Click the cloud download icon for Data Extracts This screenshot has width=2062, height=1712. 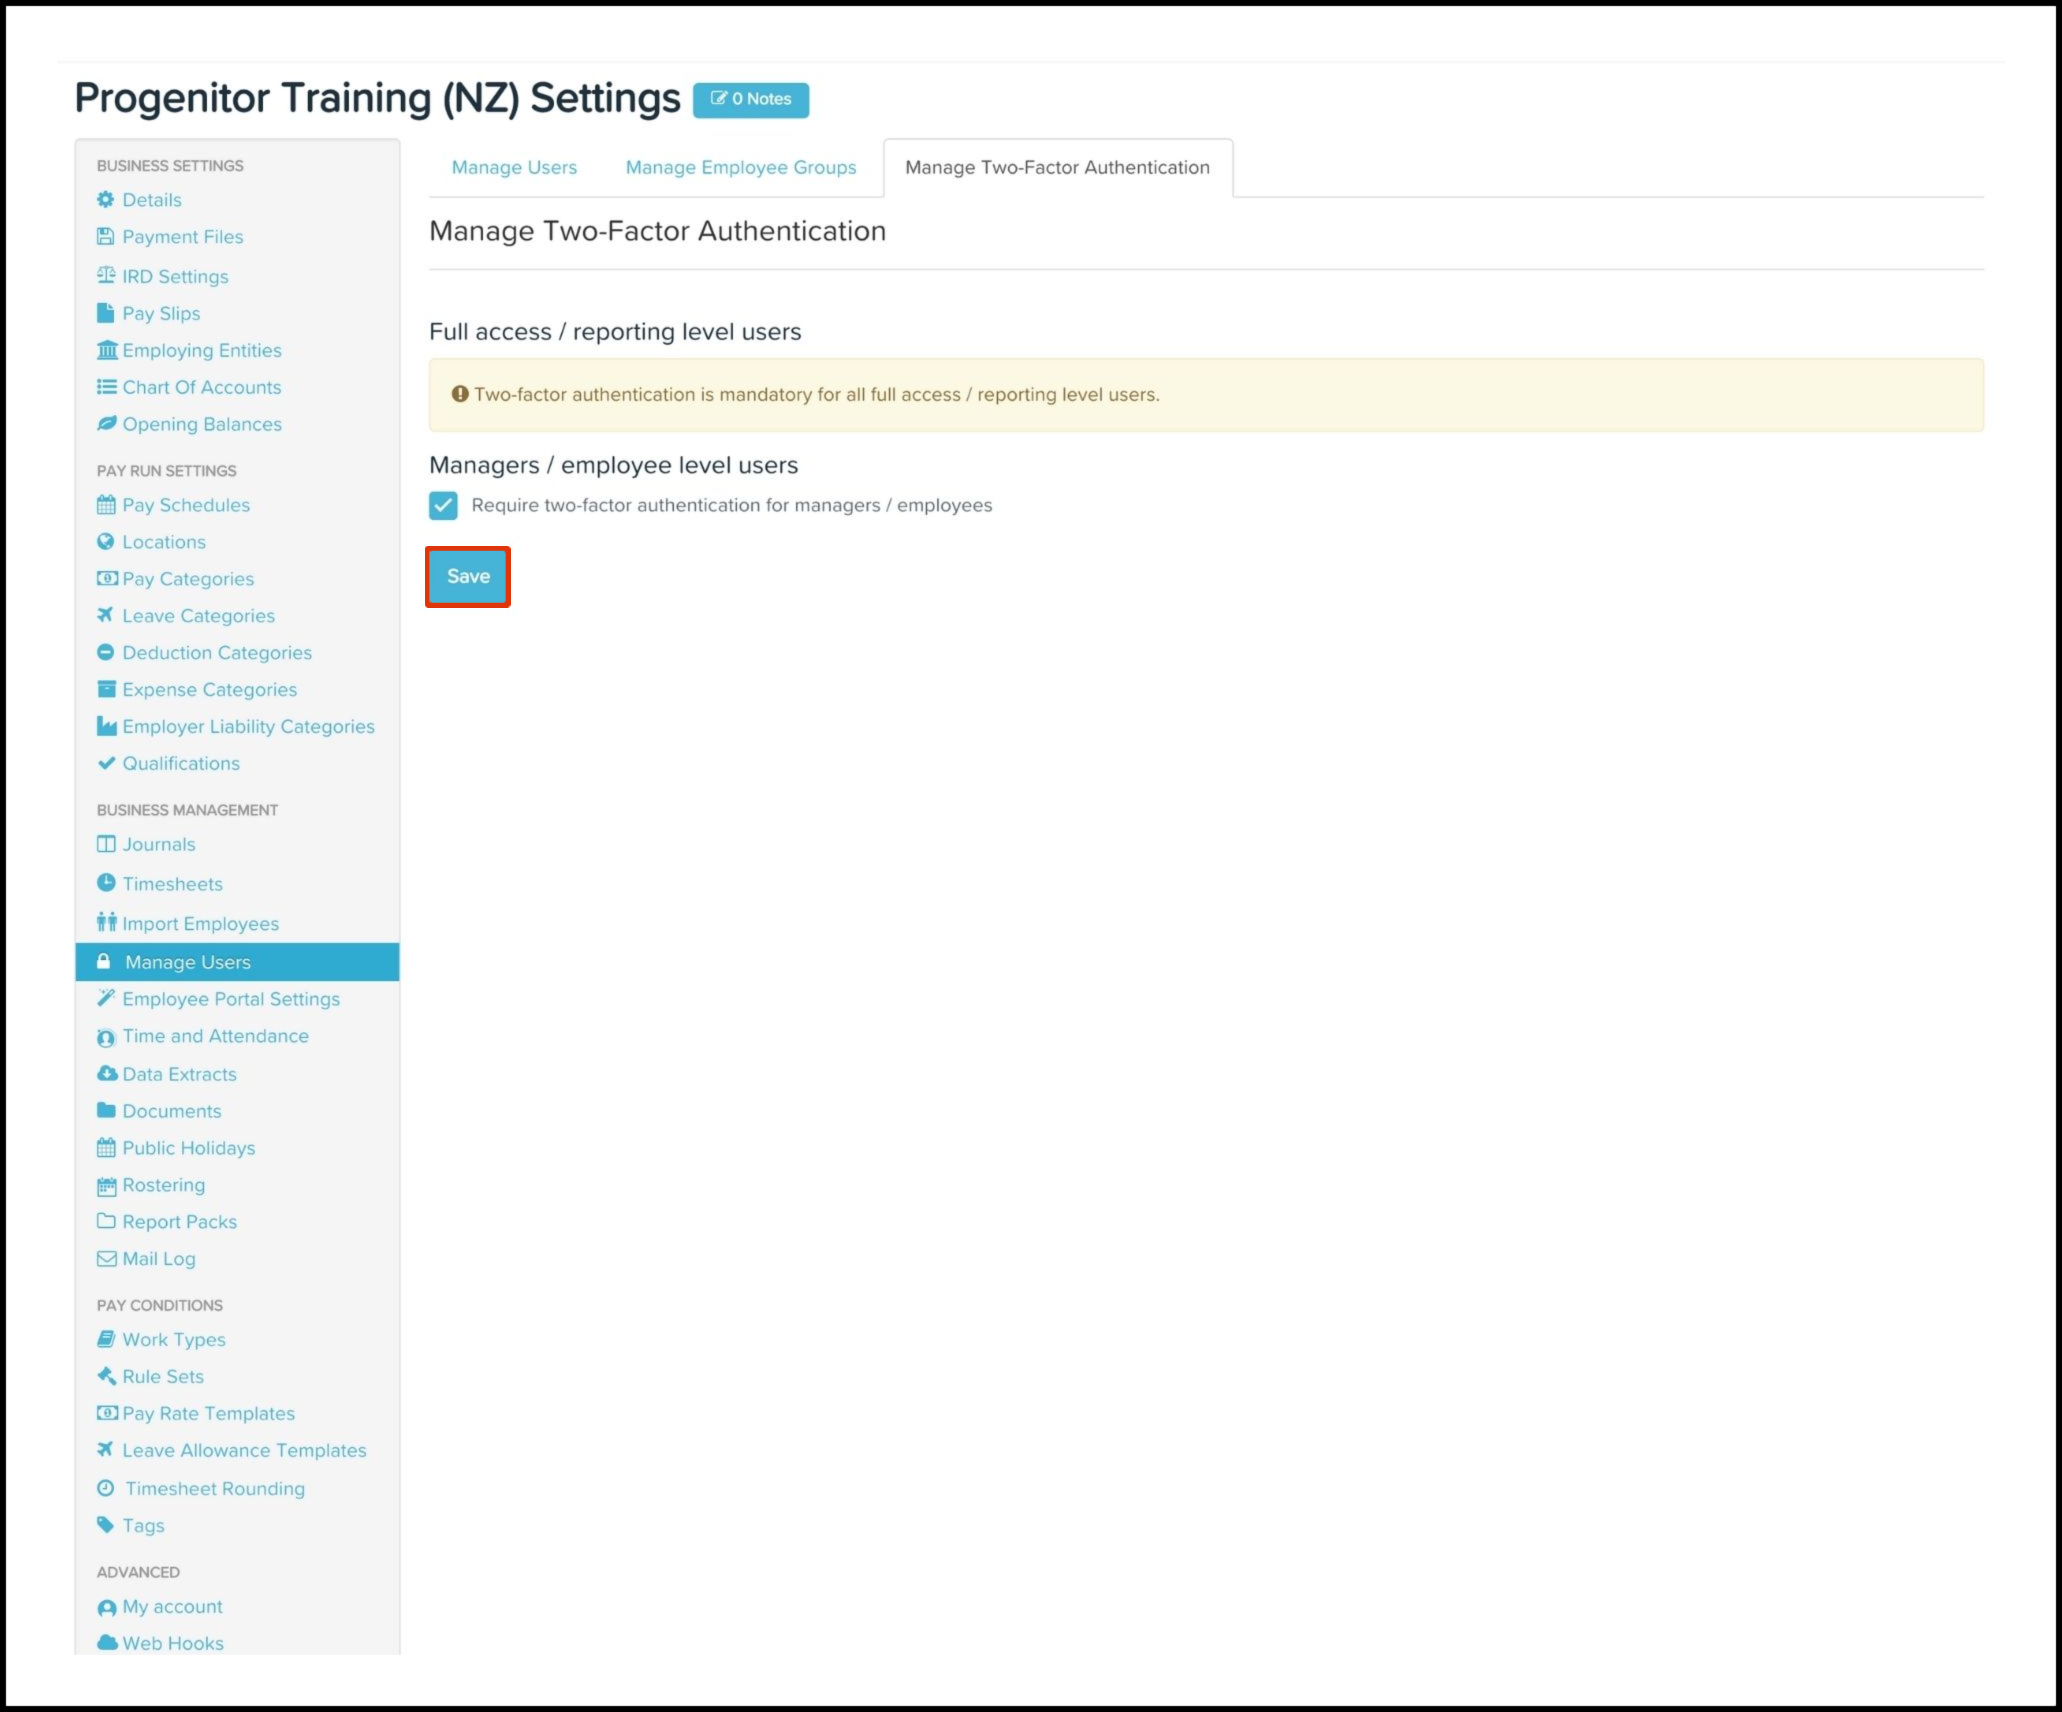[106, 1074]
